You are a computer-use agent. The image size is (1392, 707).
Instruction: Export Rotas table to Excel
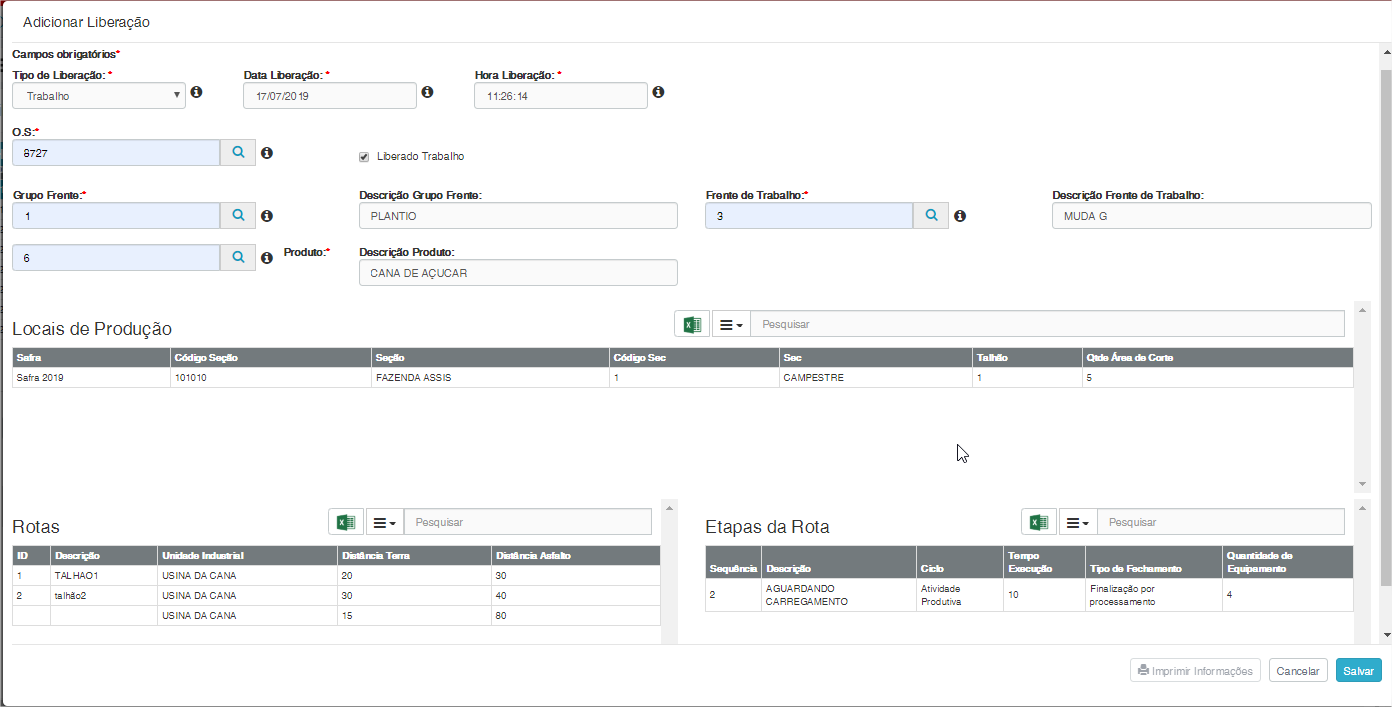point(345,522)
